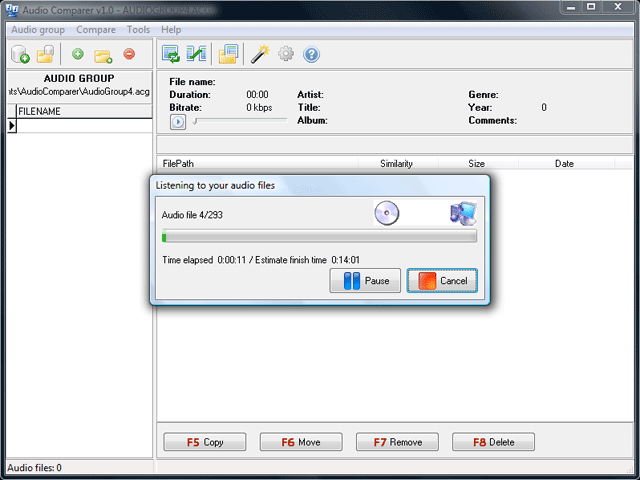The image size is (640, 480).
Task: Click the '0 kbps' bitrate value
Action: coord(259,108)
